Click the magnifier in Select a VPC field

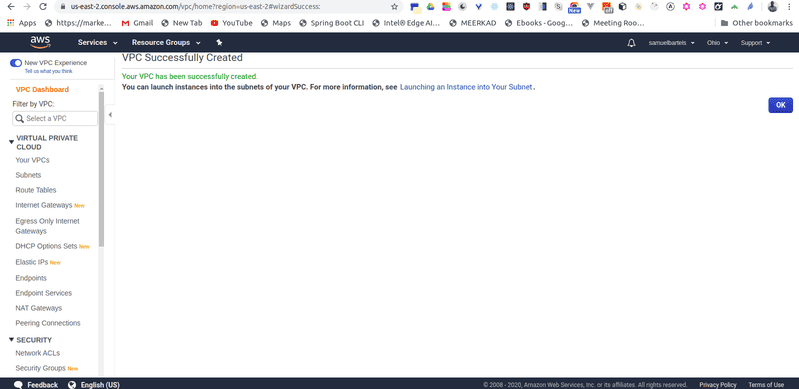click(19, 118)
